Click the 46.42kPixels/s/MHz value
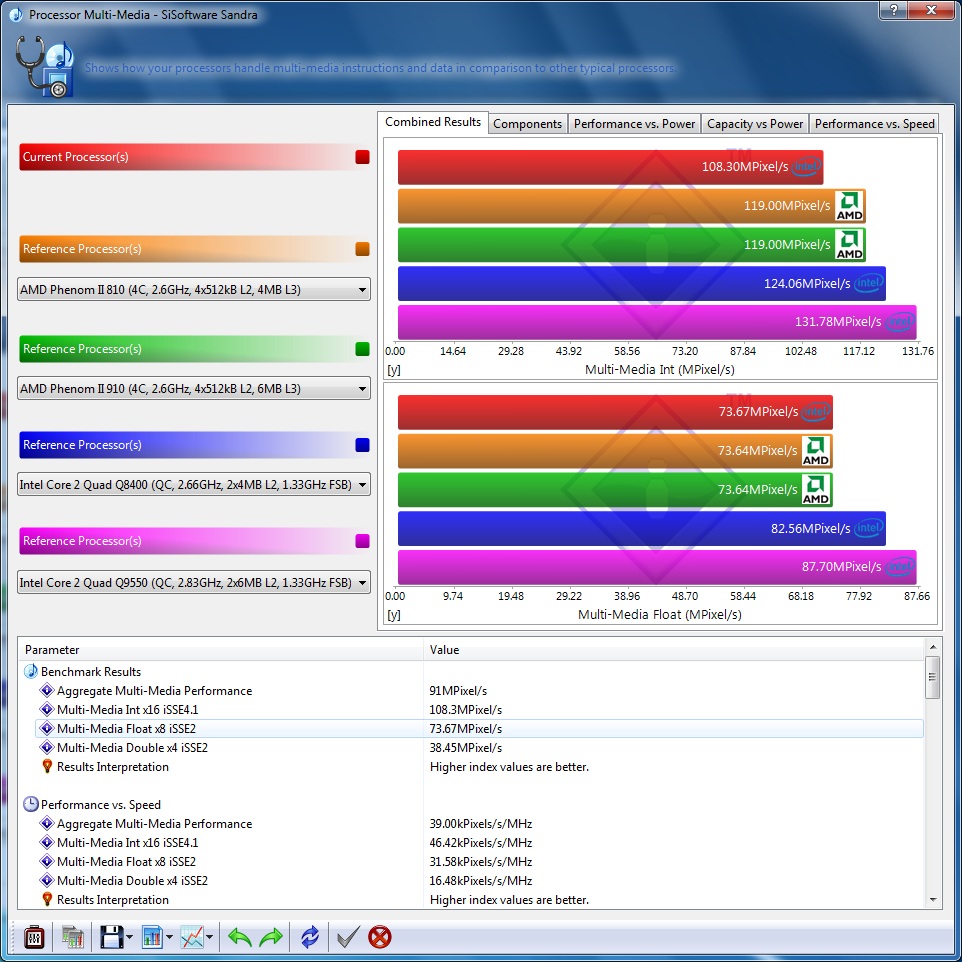 (x=480, y=842)
